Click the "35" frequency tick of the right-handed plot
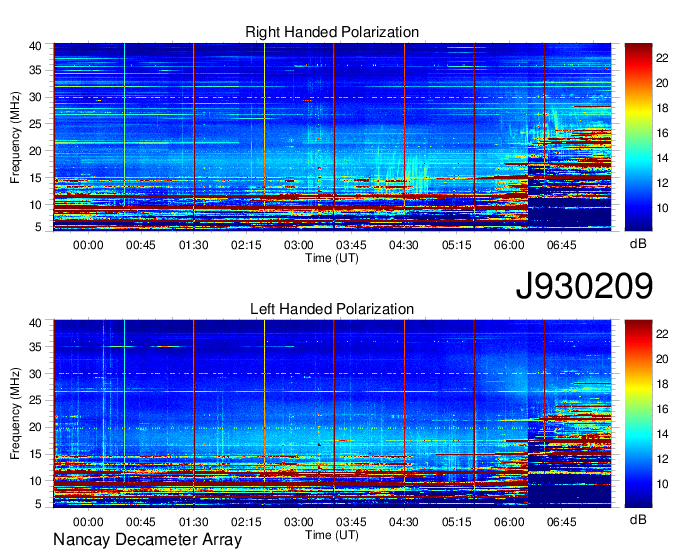Viewport: 680px width, 552px height. (35, 70)
